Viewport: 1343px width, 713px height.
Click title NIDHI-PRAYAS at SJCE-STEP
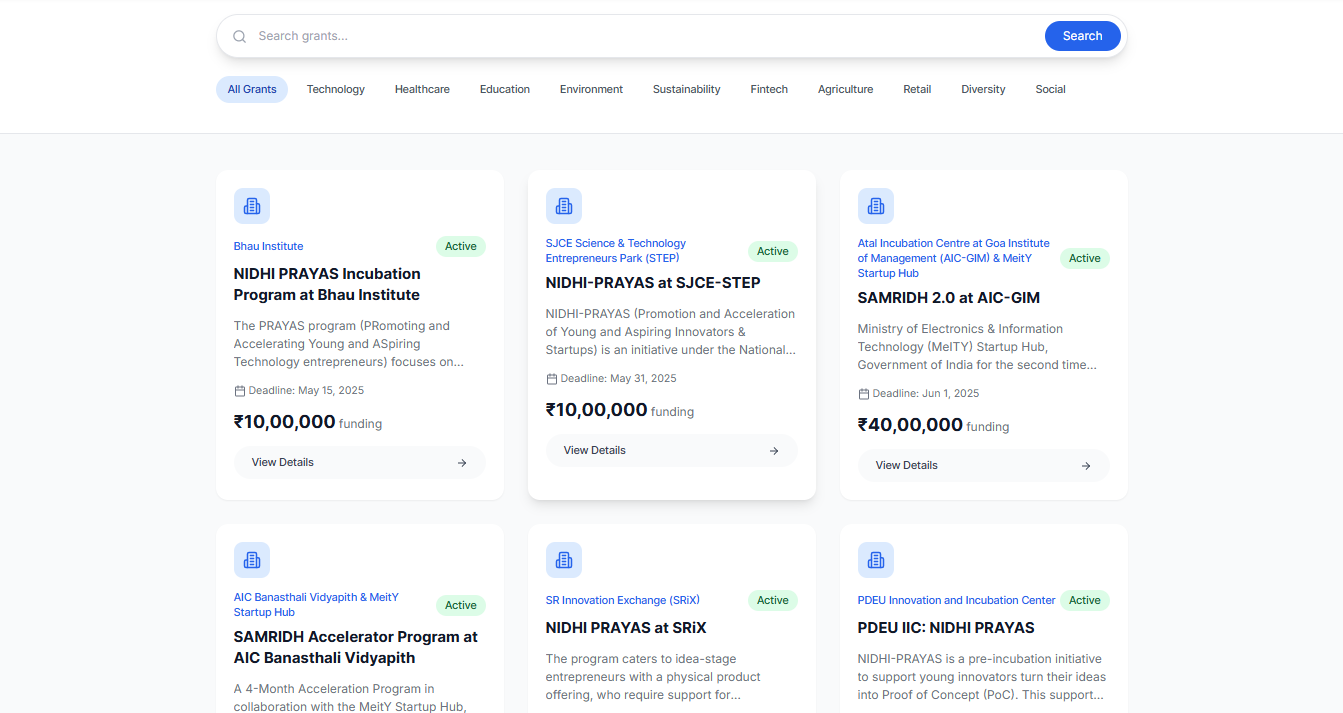pyautogui.click(x=653, y=283)
